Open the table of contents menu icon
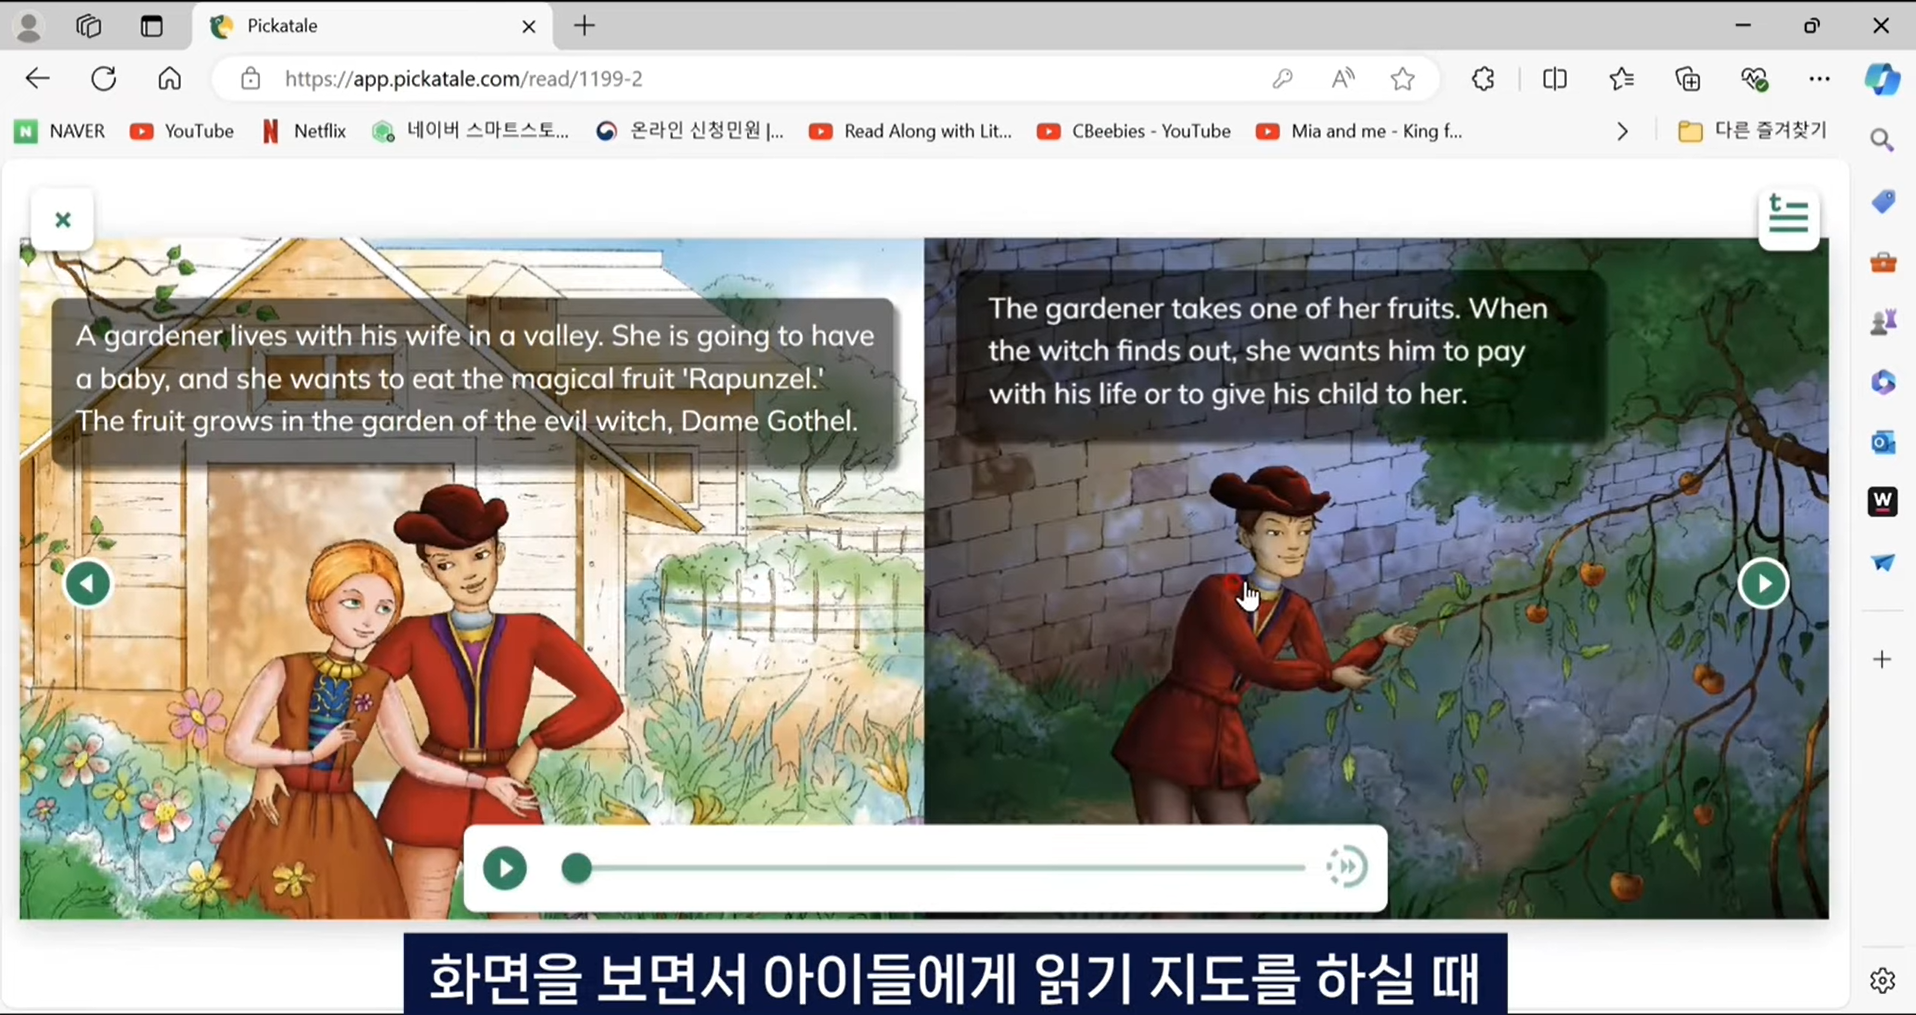This screenshot has width=1916, height=1015. tap(1788, 217)
